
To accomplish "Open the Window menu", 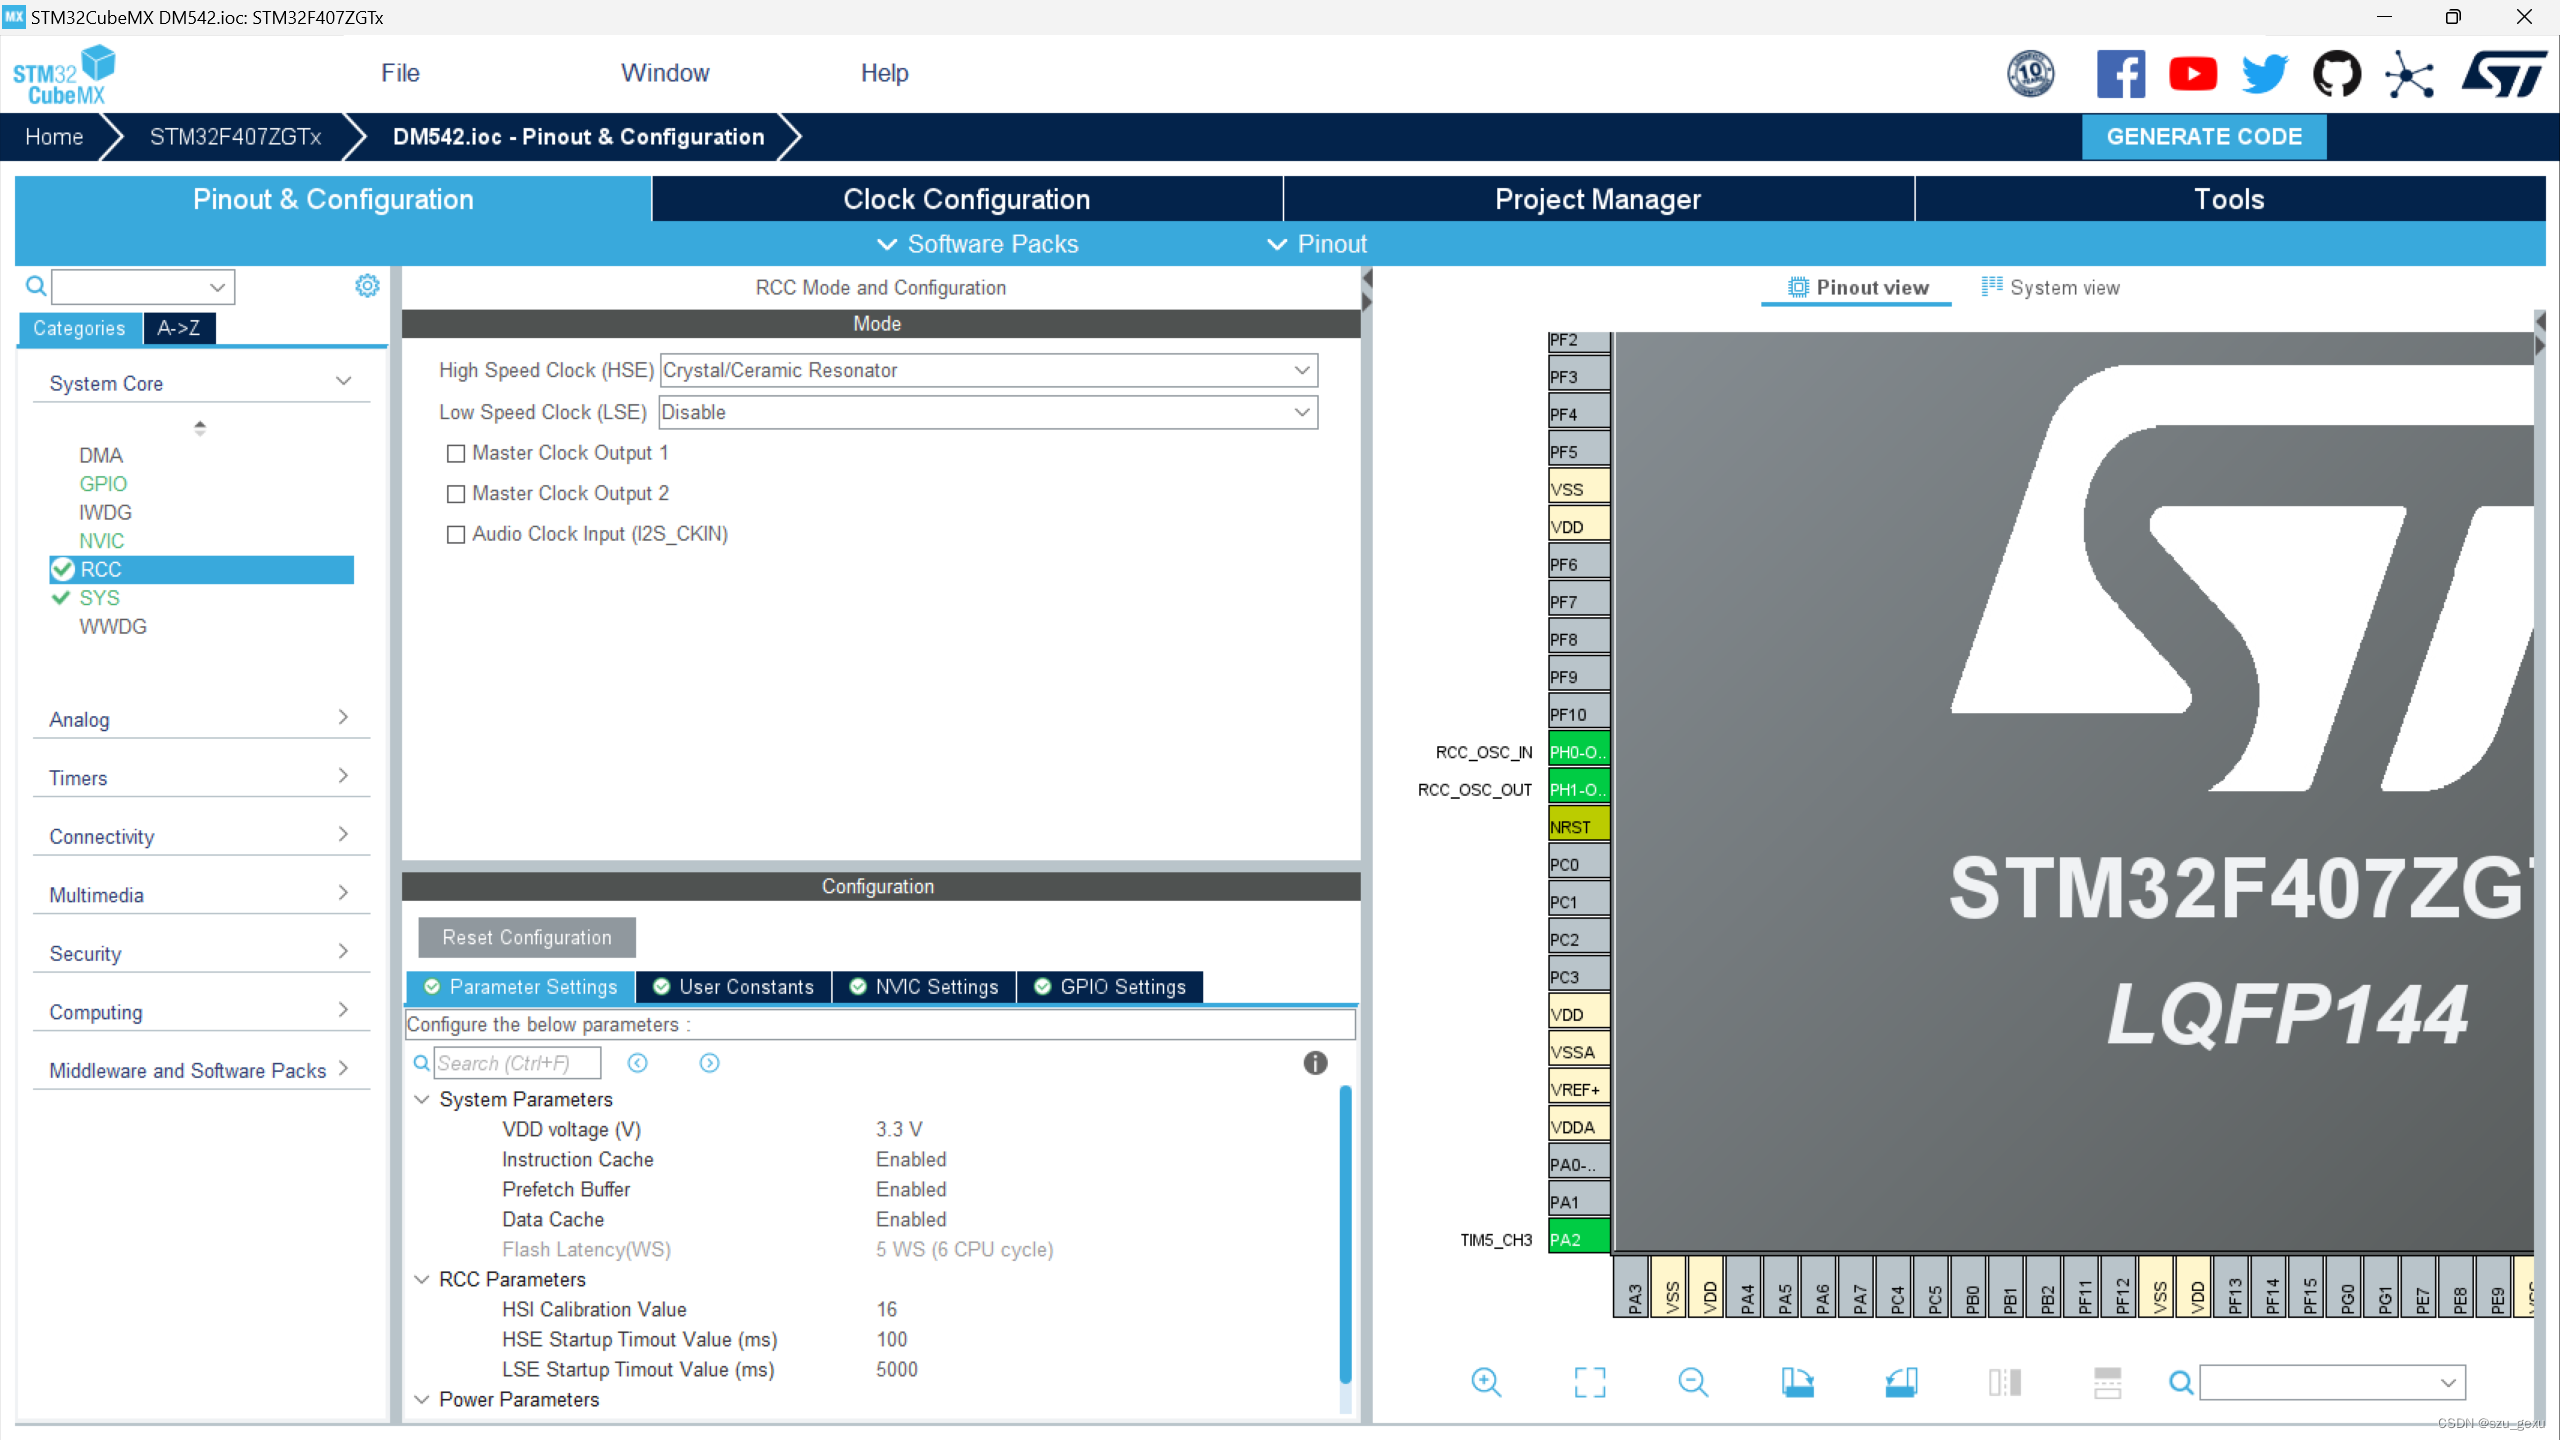I will click(x=665, y=73).
